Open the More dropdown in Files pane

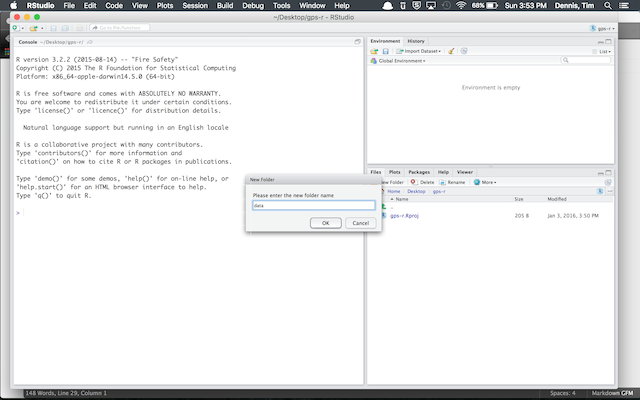tap(485, 182)
